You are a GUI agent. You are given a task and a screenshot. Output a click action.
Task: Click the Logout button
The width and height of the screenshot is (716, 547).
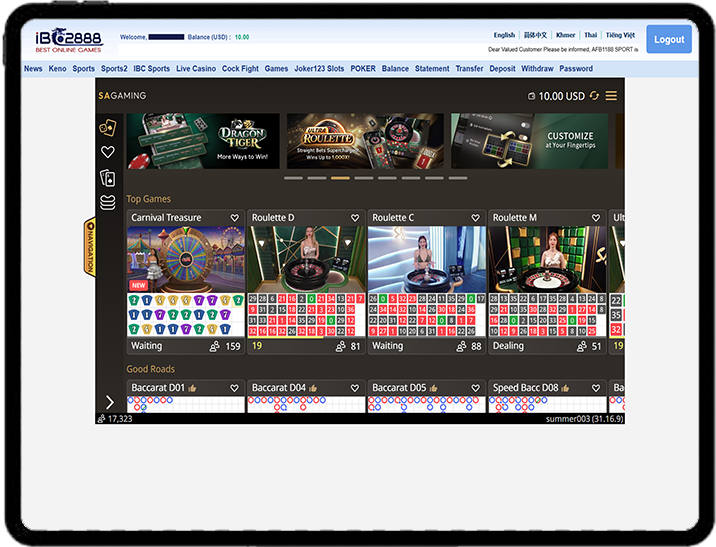coord(668,40)
